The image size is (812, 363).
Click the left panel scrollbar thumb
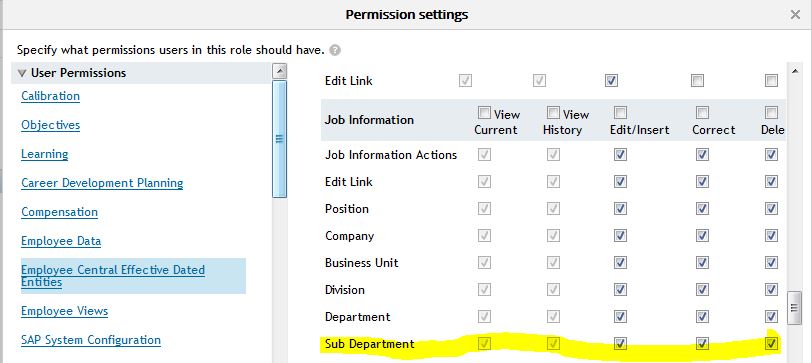tap(279, 139)
